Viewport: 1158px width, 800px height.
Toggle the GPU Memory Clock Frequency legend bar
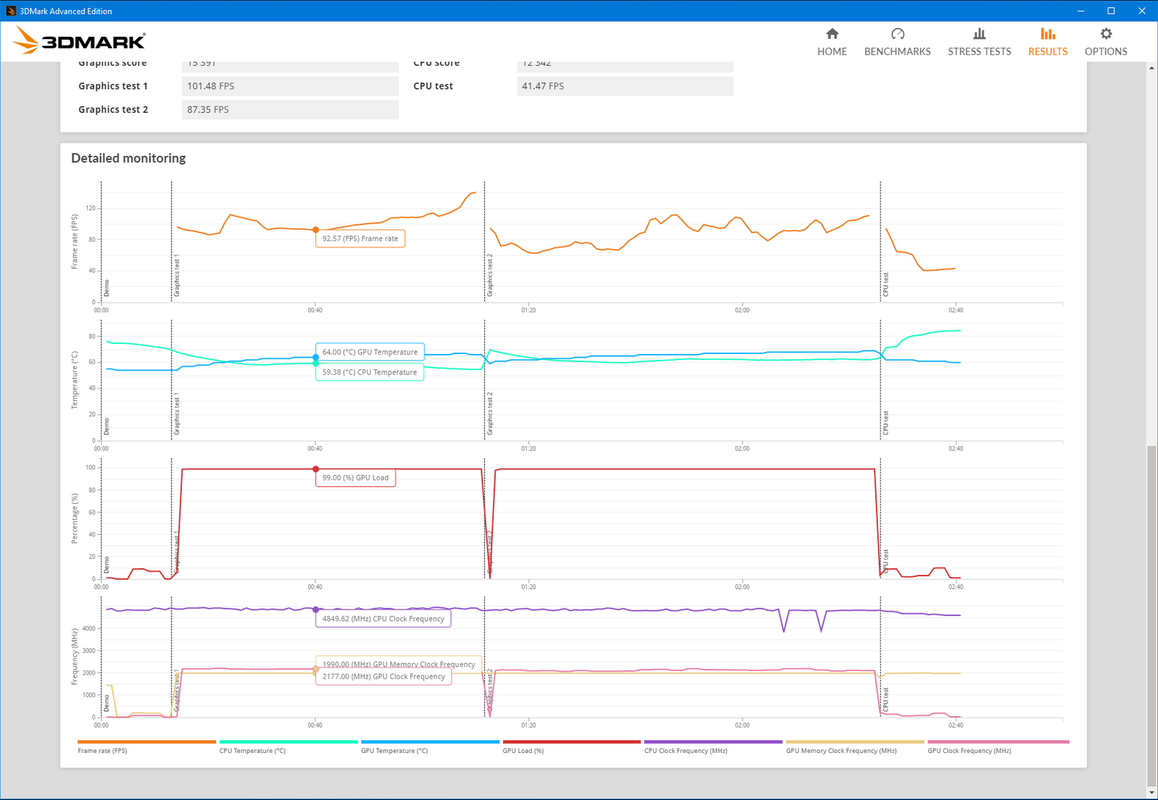pyautogui.click(x=855, y=742)
